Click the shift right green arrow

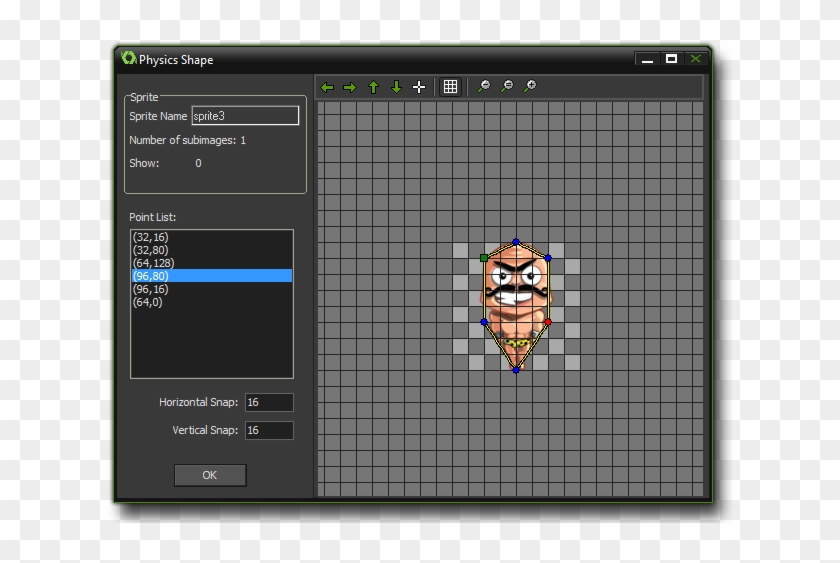350,87
